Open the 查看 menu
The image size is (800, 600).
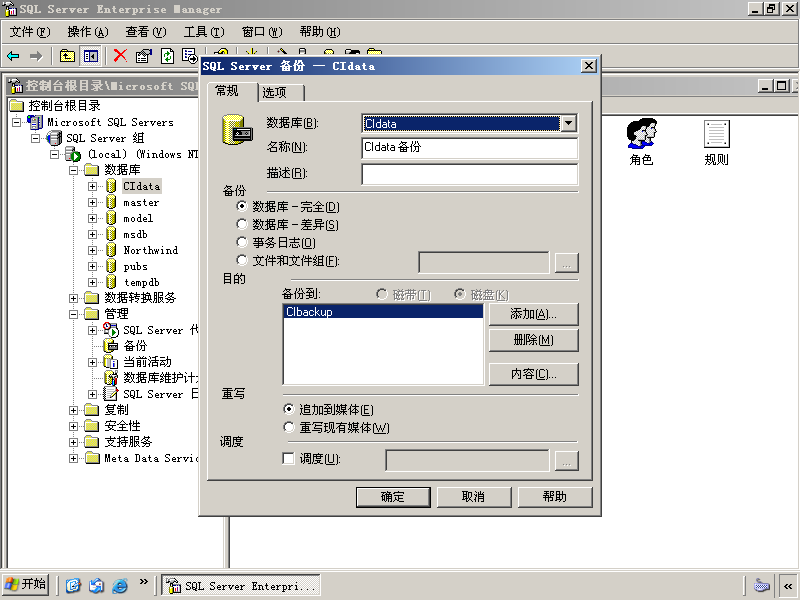coord(146,32)
